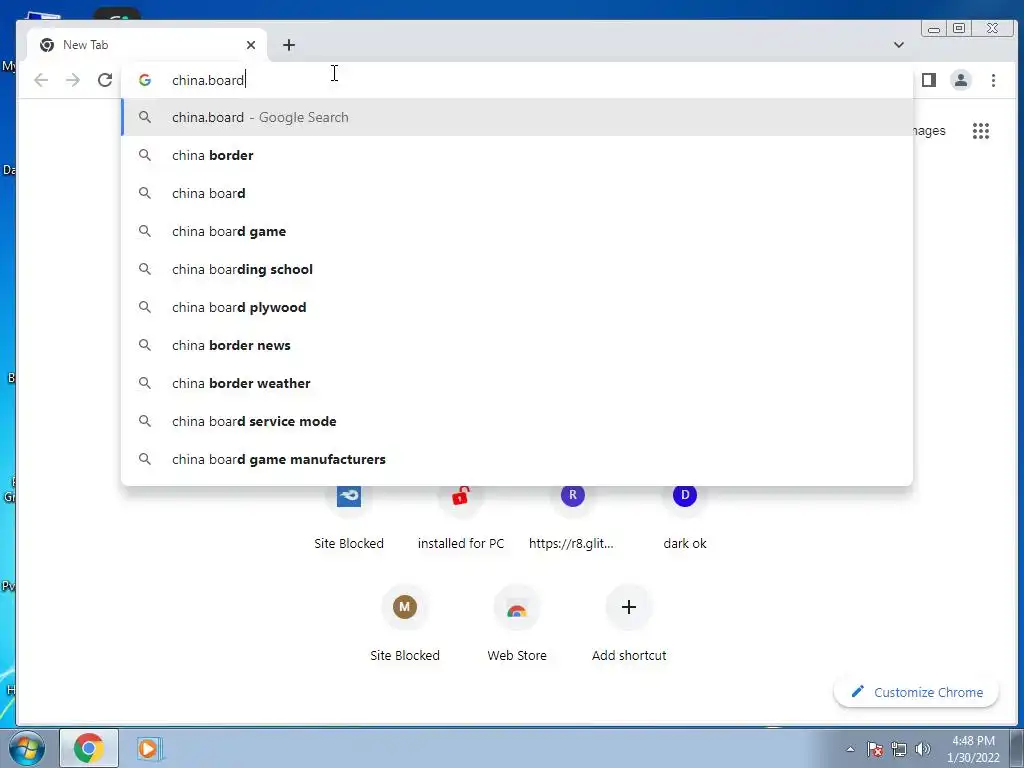Pick 'china boarding school' suggestion

click(x=517, y=269)
